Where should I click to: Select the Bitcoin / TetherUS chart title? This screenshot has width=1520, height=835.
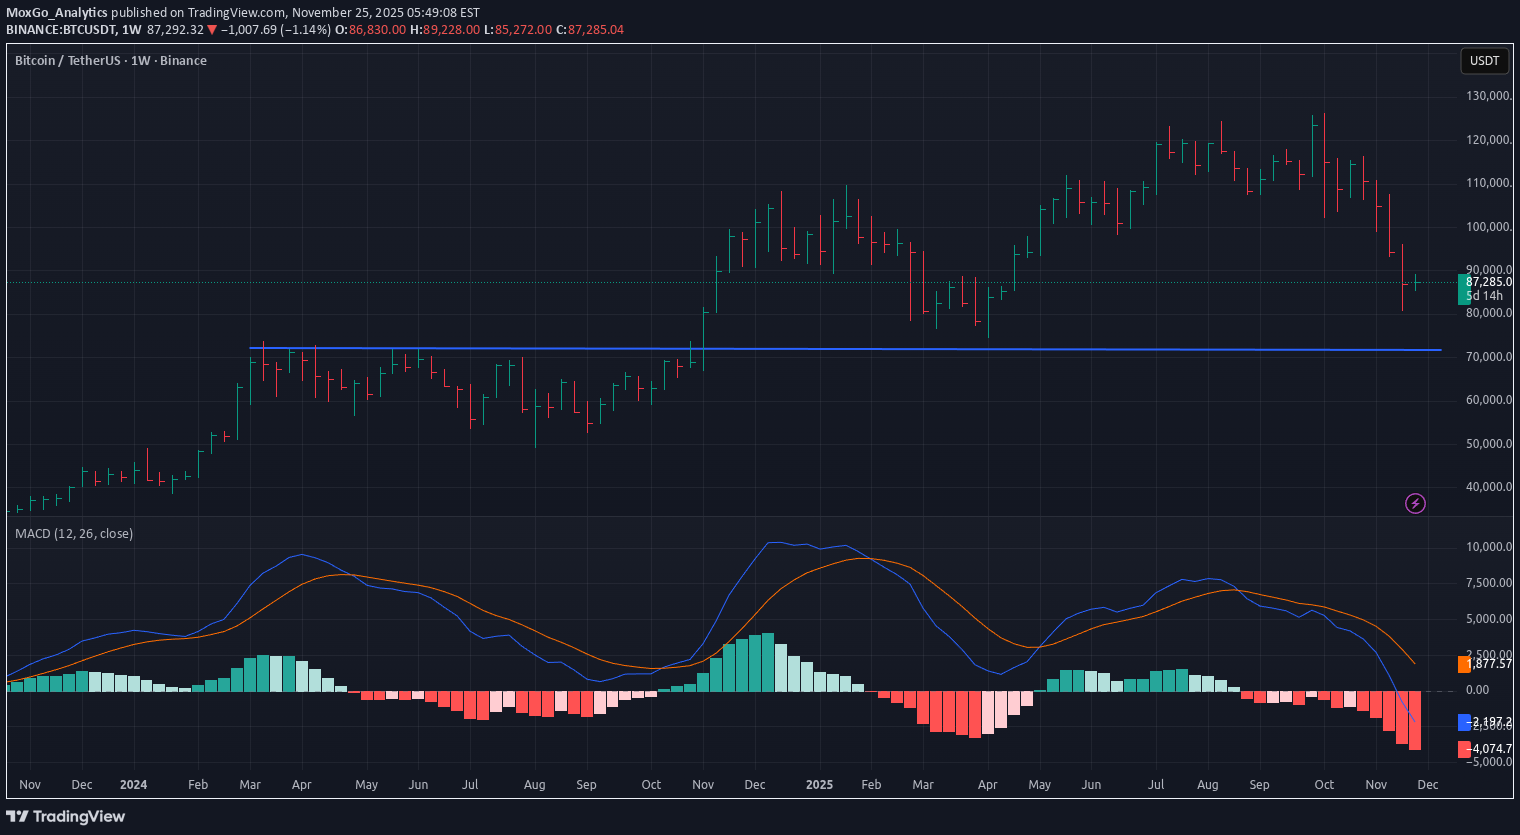tap(70, 60)
